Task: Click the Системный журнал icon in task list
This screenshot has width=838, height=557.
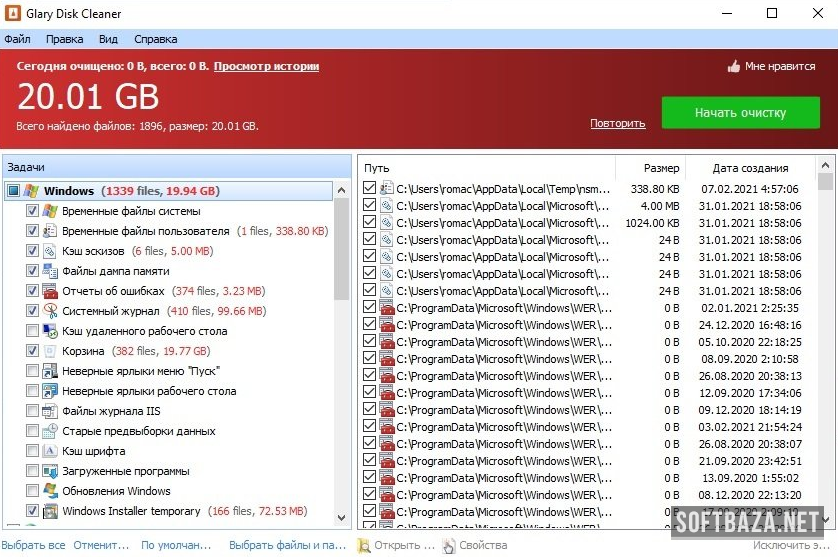Action: [x=50, y=311]
